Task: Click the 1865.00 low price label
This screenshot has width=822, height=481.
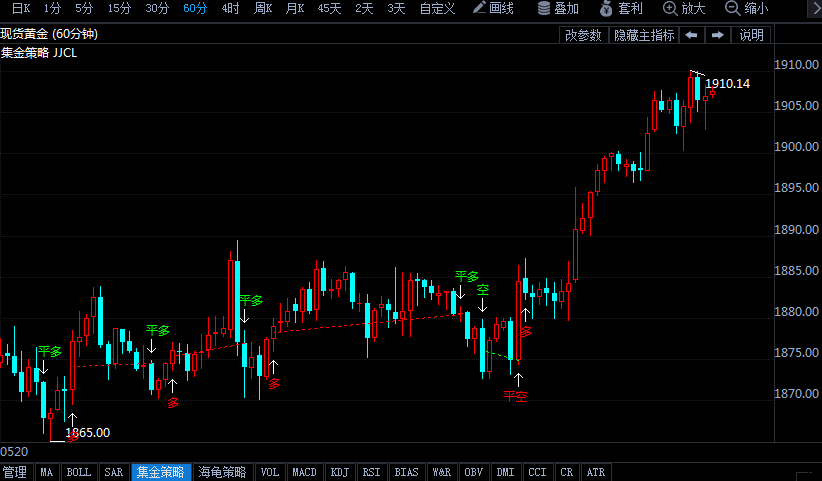Action: (x=88, y=433)
